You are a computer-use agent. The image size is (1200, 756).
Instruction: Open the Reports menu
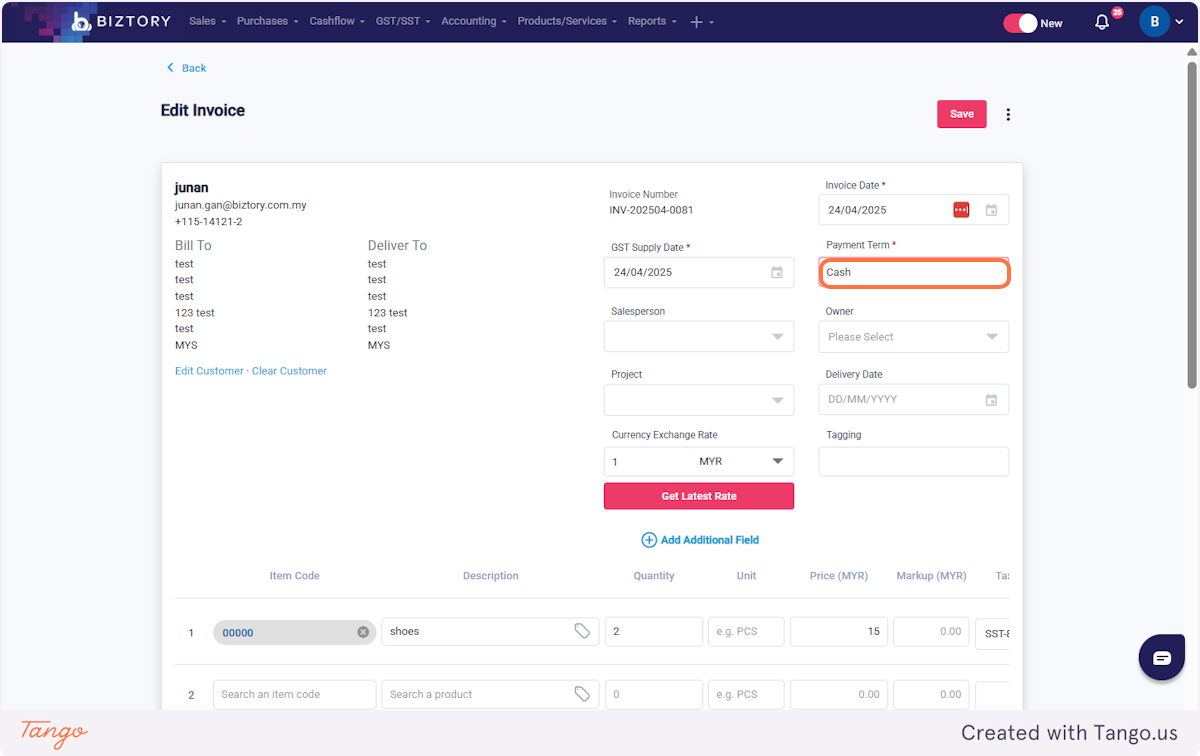pyautogui.click(x=652, y=21)
